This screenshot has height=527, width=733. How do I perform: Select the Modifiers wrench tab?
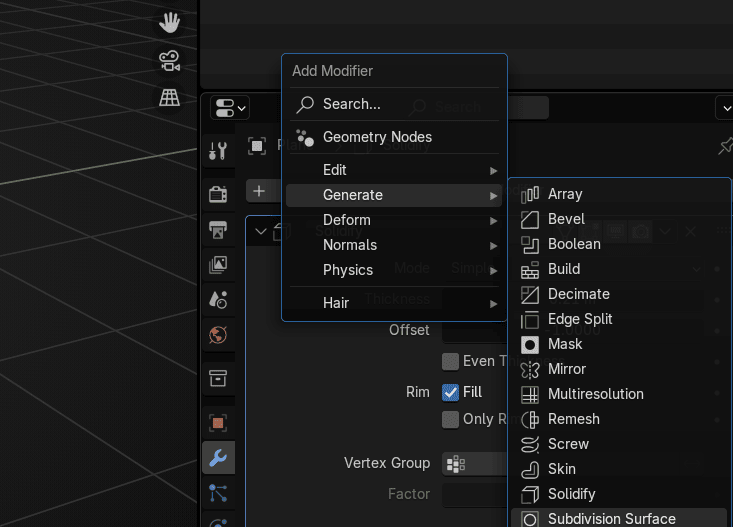(218, 458)
